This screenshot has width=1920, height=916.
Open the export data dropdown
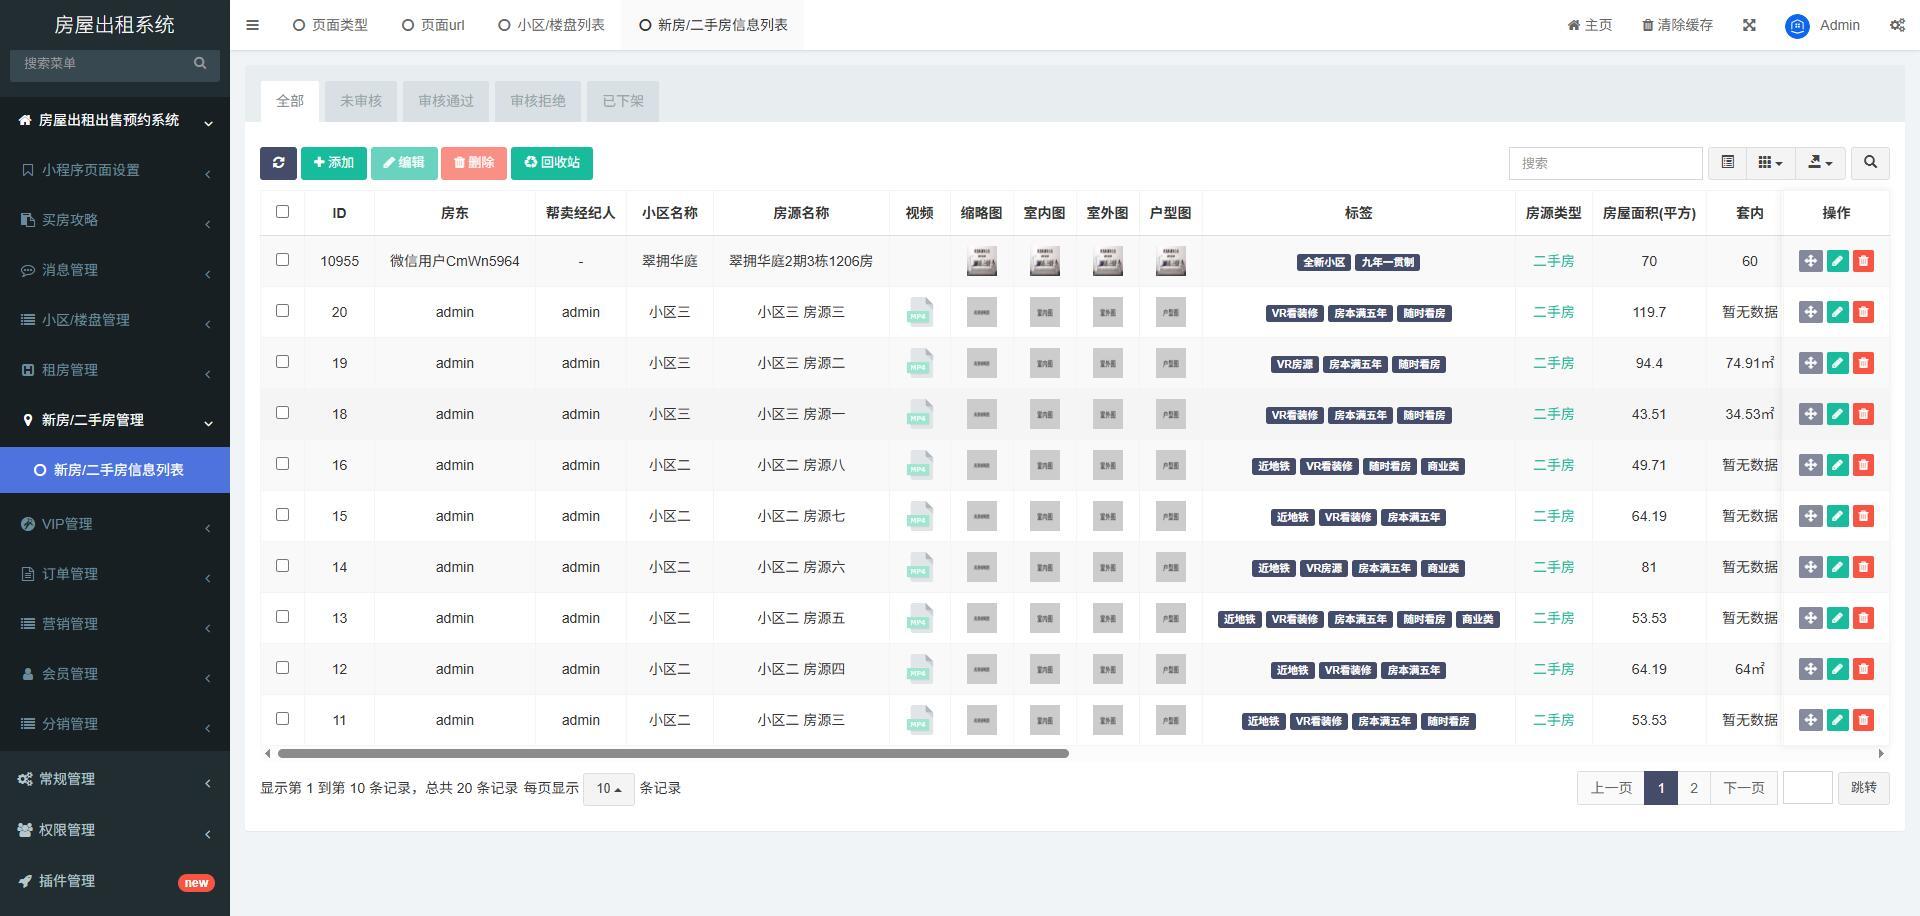(x=1820, y=162)
